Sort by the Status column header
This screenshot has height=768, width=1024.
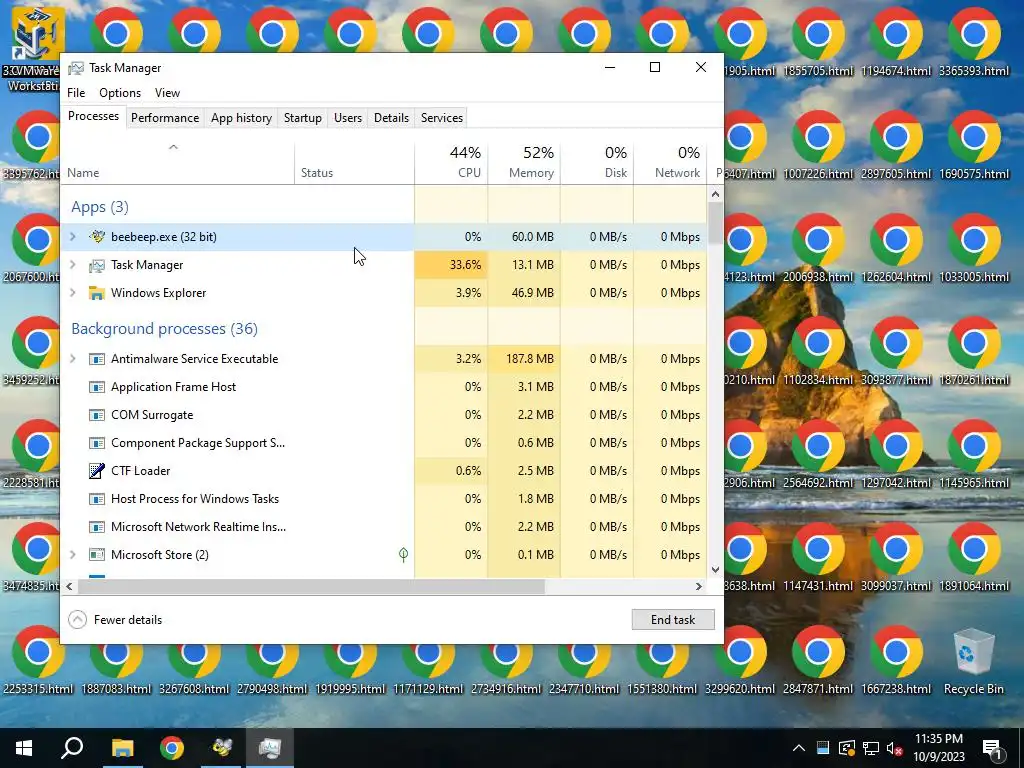355,162
